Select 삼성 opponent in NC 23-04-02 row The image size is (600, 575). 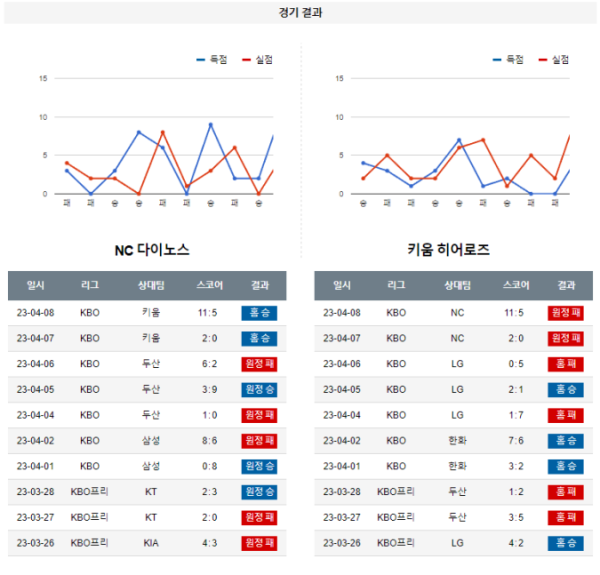[151, 441]
